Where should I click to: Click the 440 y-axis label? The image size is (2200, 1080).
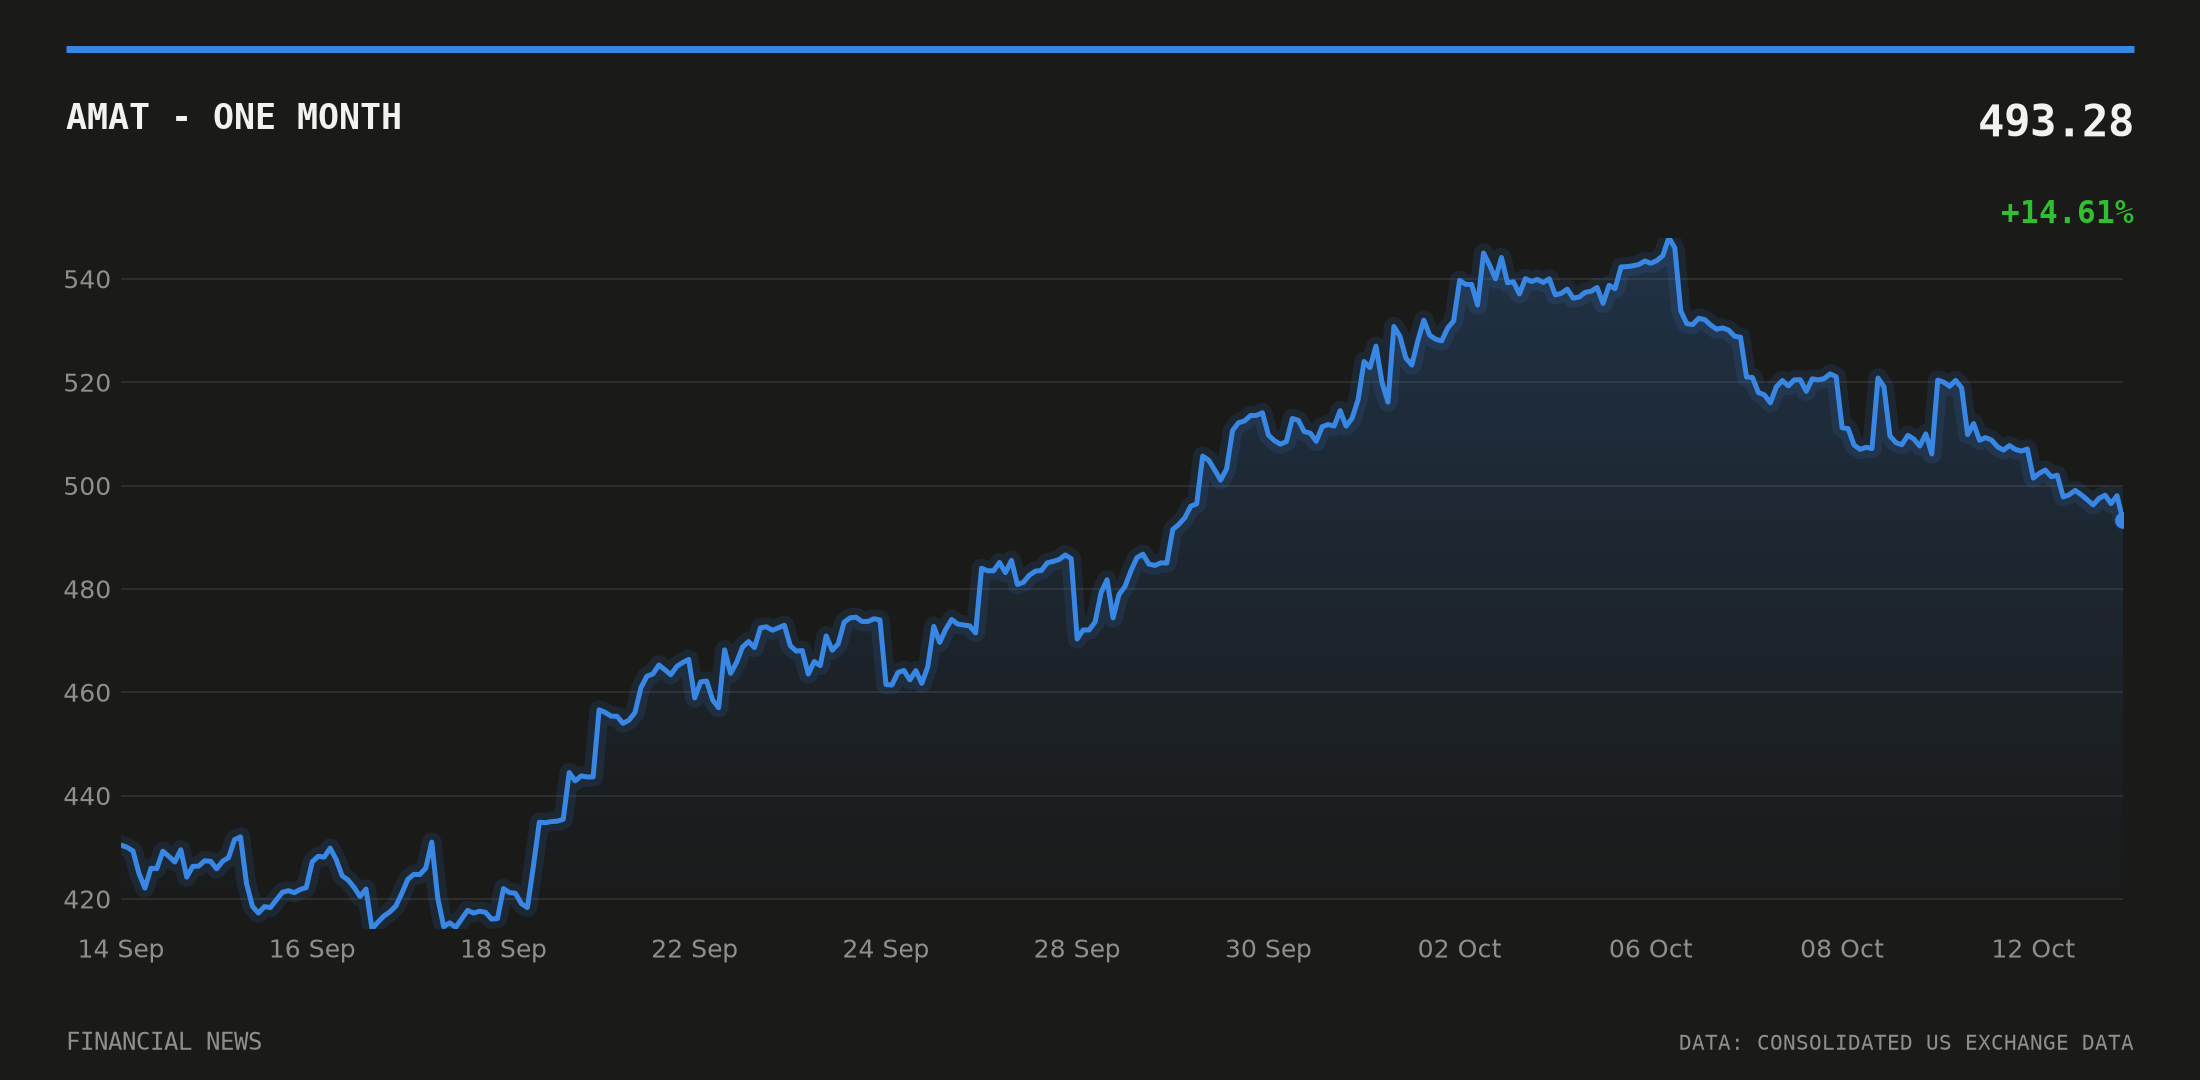coord(87,797)
